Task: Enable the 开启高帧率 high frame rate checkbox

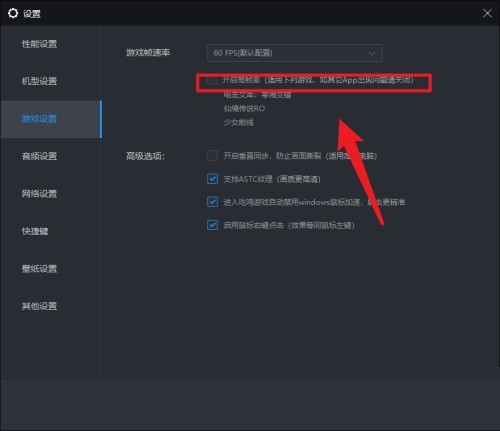Action: click(212, 80)
